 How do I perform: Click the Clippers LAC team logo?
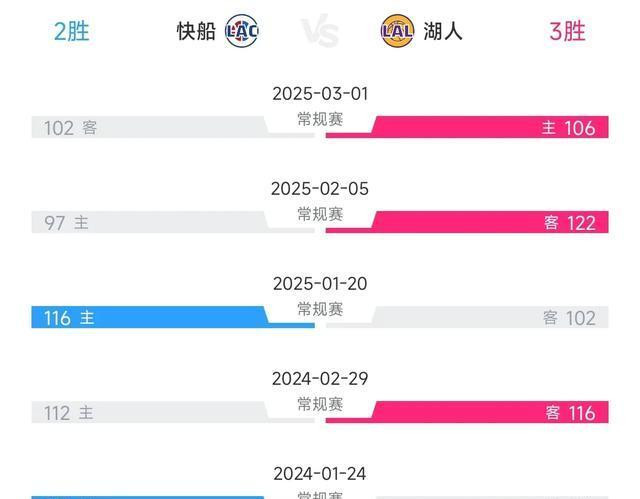pyautogui.click(x=242, y=31)
